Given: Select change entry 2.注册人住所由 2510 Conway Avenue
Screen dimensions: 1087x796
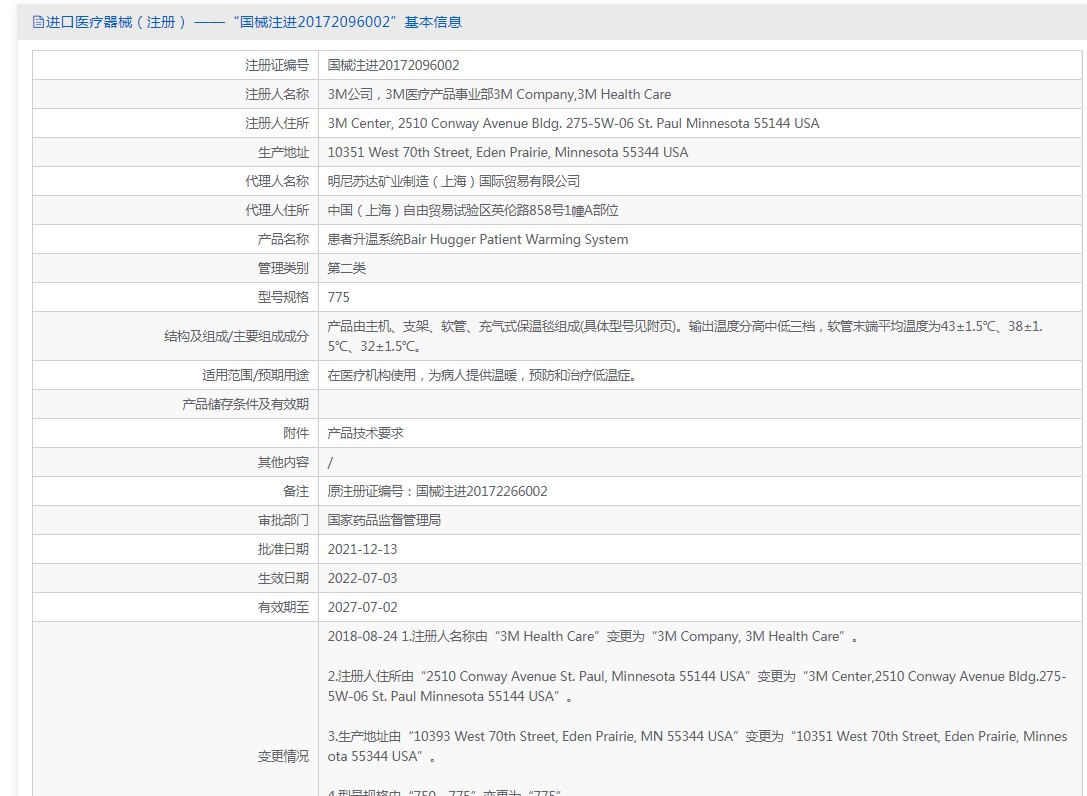Looking at the screenshot, I should (697, 686).
